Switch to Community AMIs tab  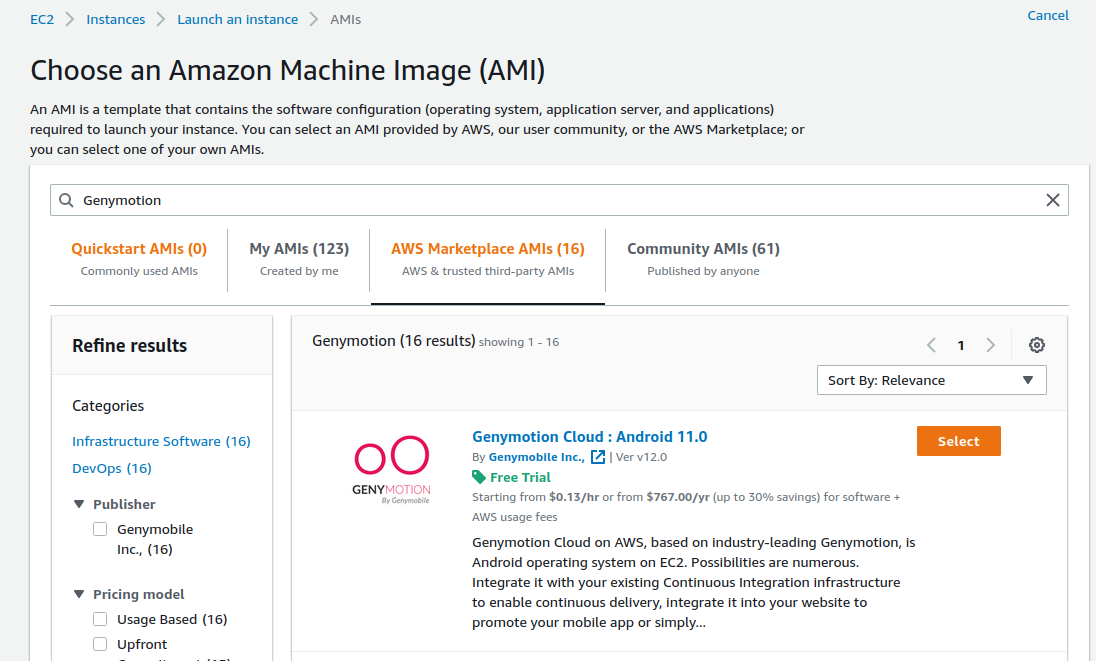coord(703,258)
